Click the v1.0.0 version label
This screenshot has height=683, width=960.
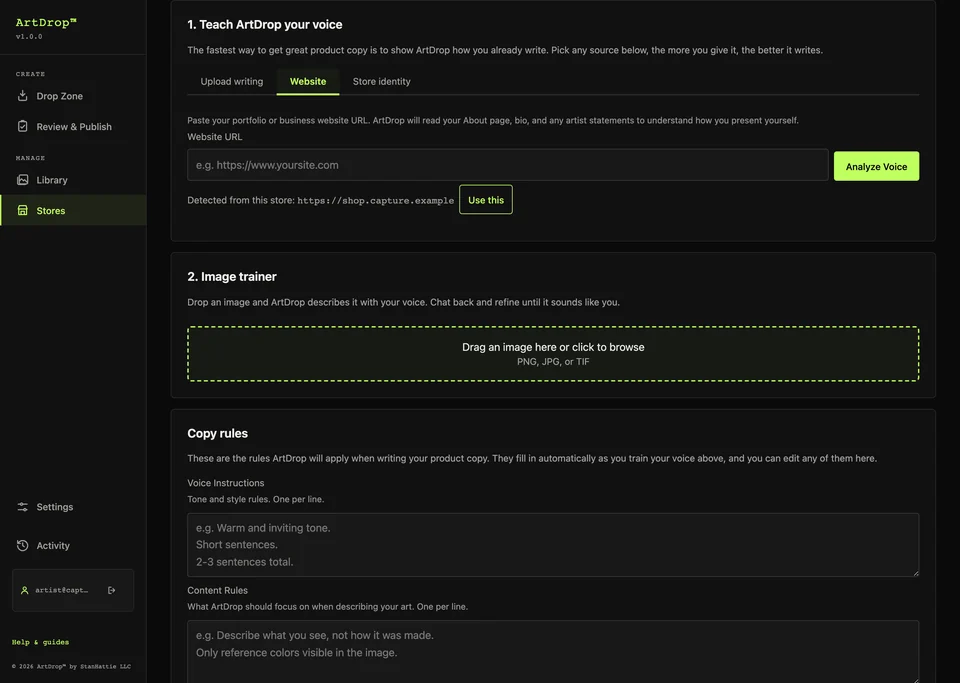29,37
